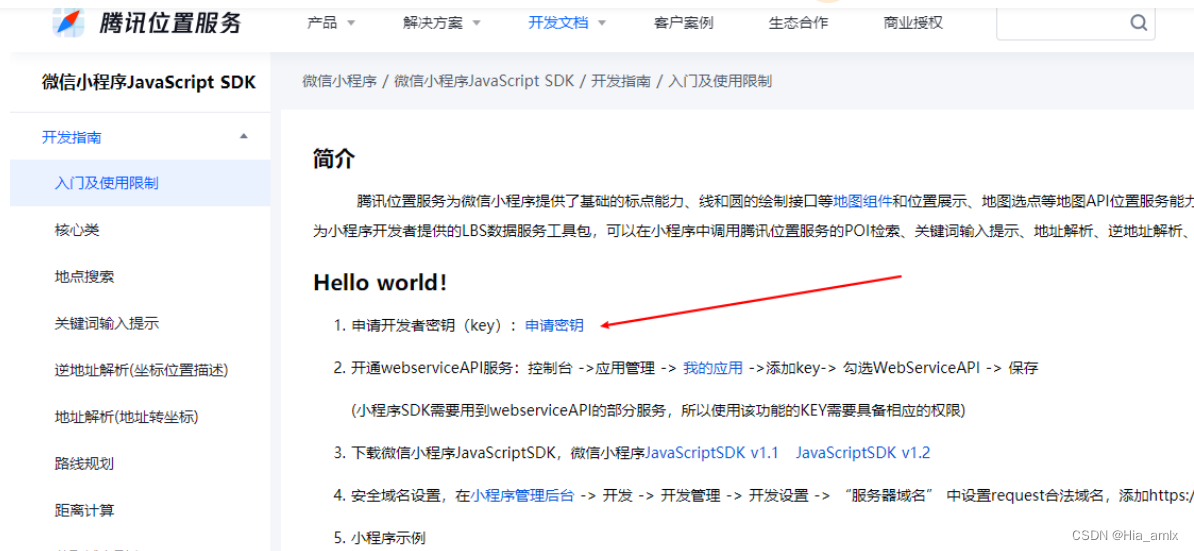Screen dimensions: 1194x551
Task: Click the Hello world! heading
Action: coord(380,282)
